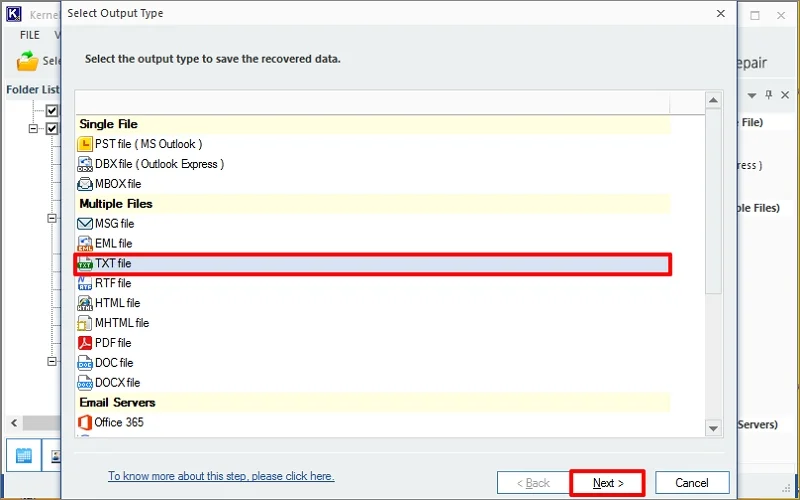
Task: Click the TXT file icon
Action: coord(85,264)
